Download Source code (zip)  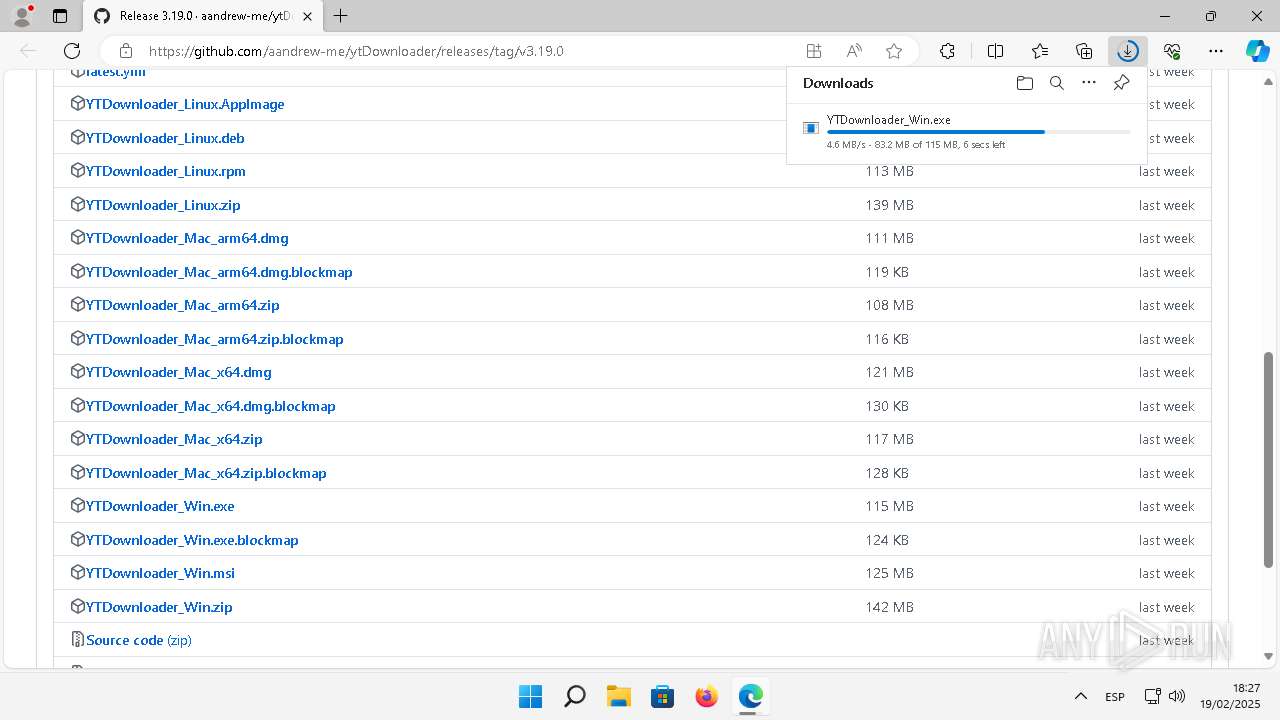139,640
